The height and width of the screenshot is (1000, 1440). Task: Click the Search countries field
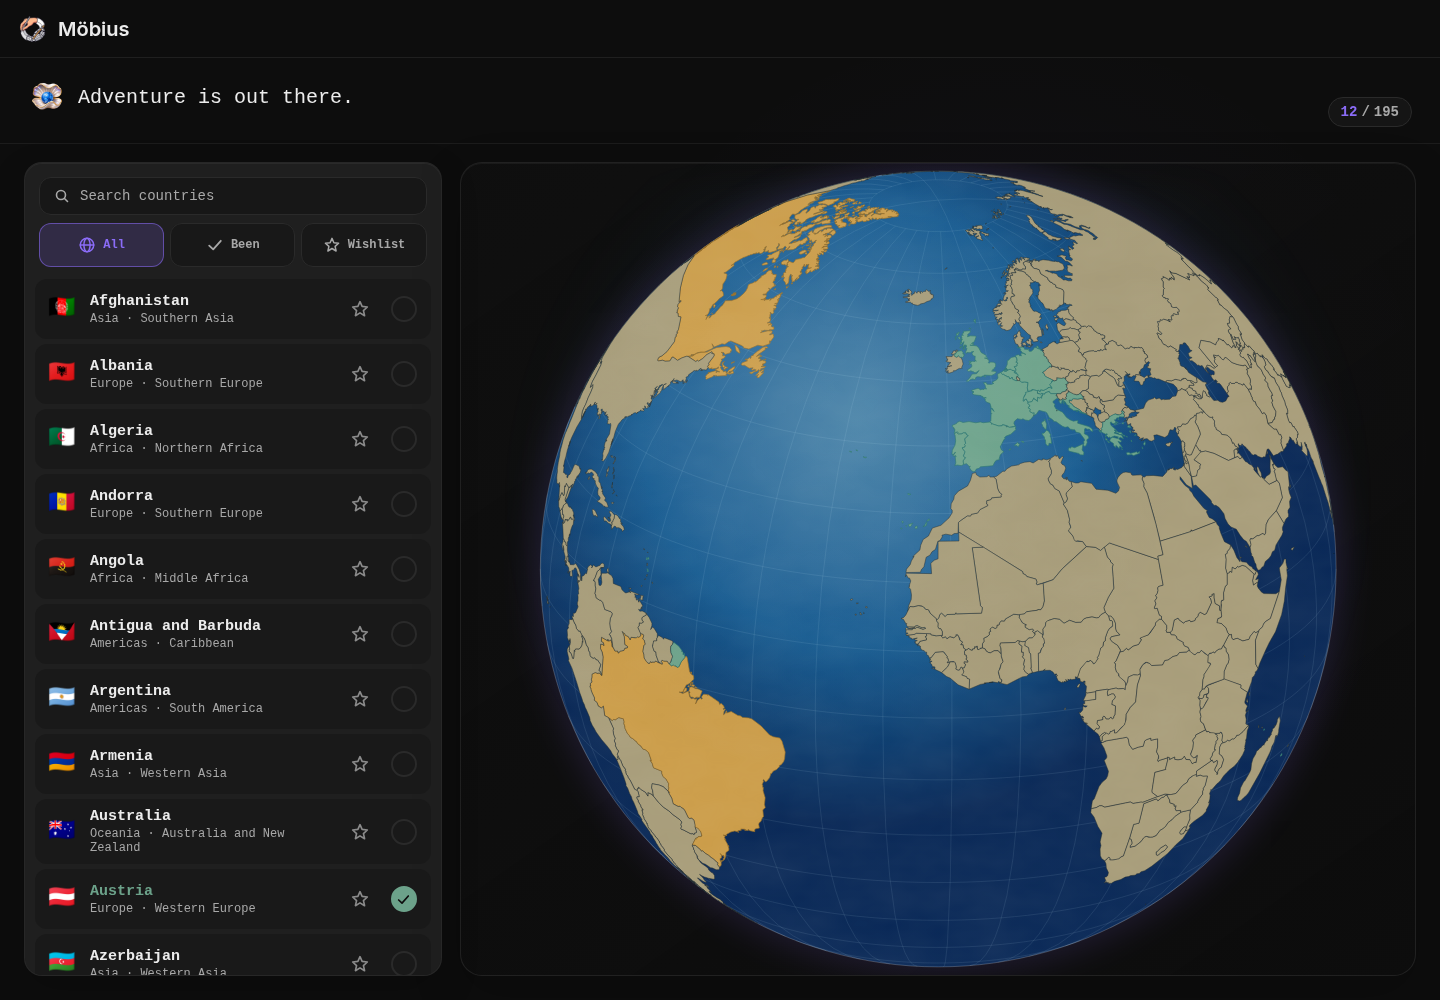pos(233,196)
